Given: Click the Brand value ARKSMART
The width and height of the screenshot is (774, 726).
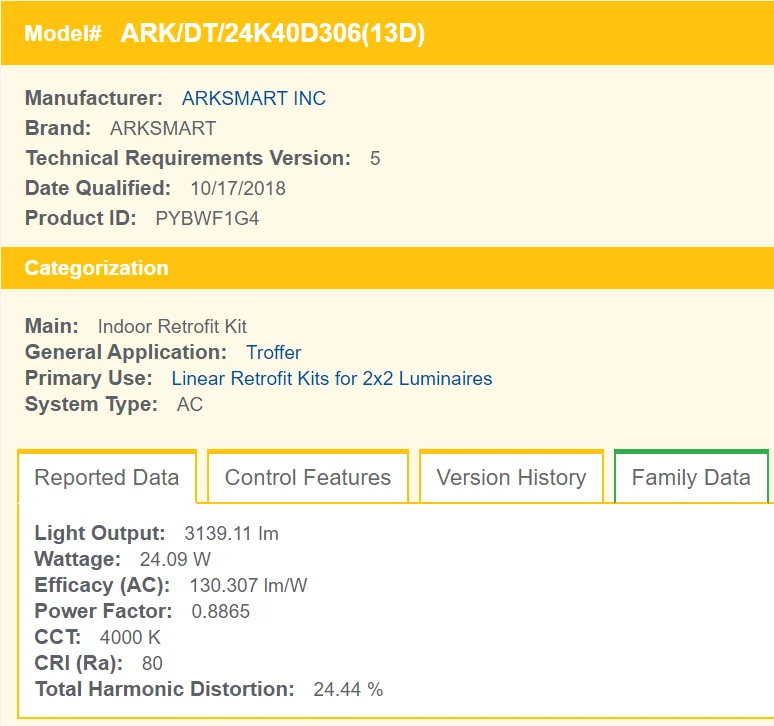Looking at the screenshot, I should coord(162,128).
